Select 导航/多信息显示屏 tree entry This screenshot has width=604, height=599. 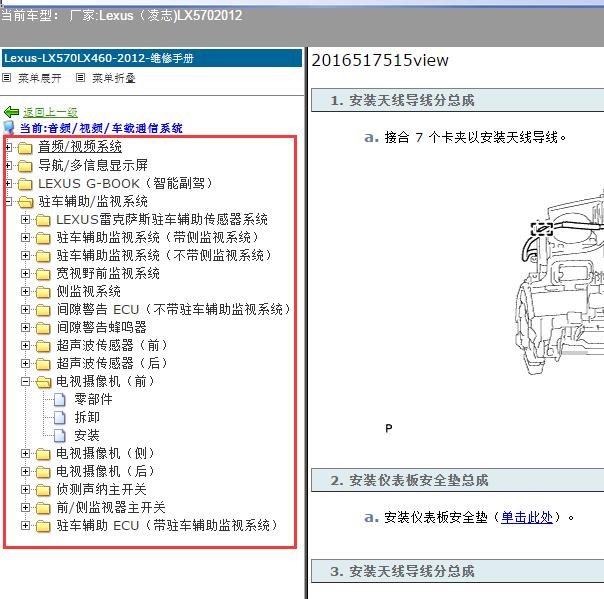[x=93, y=165]
